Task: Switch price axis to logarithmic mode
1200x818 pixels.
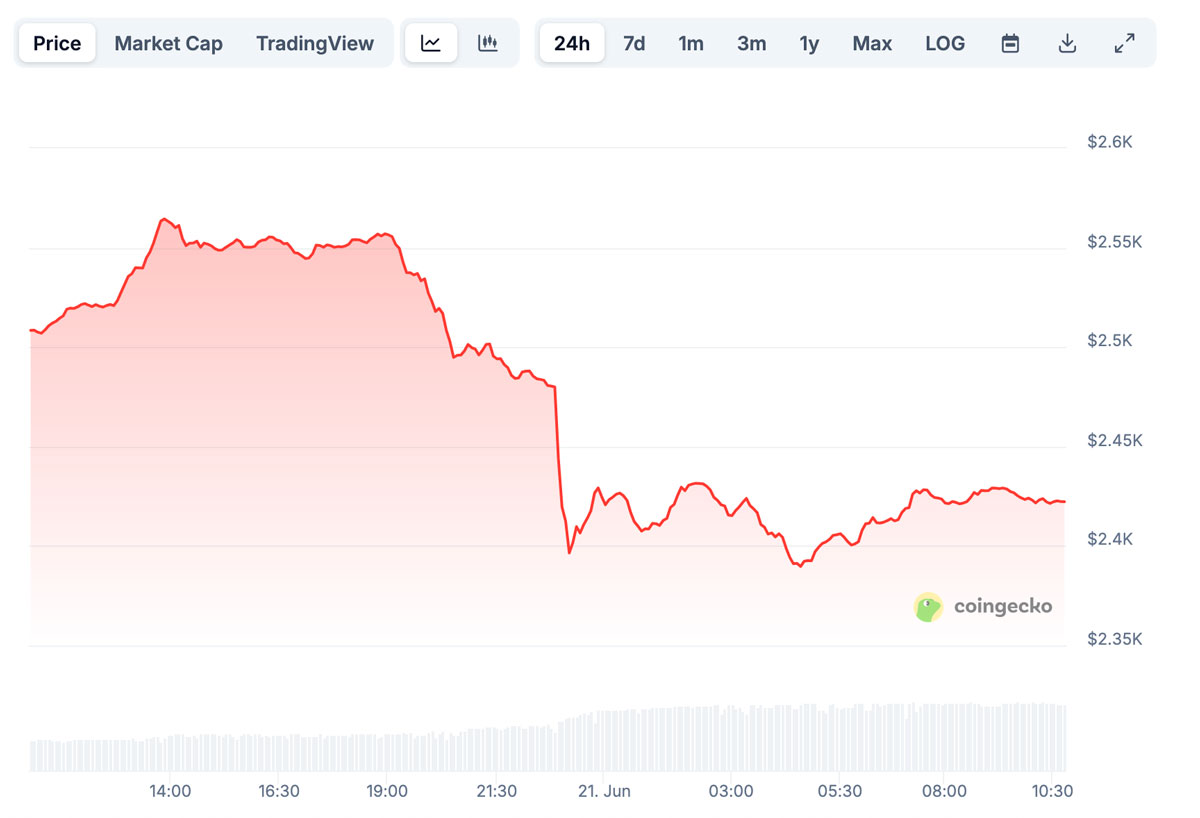Action: tap(945, 43)
